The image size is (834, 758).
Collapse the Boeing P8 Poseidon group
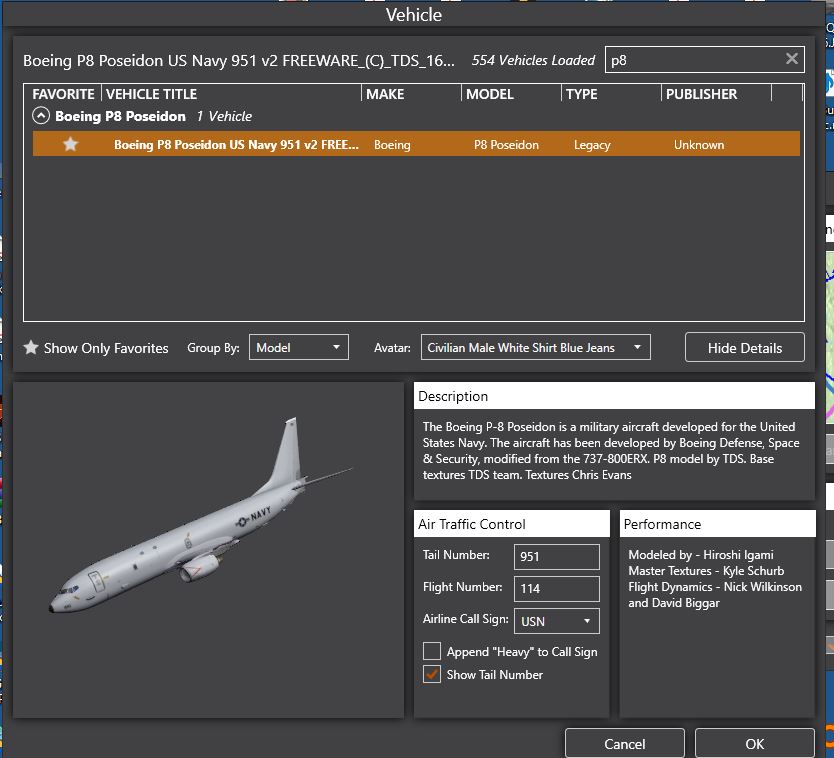pos(41,115)
